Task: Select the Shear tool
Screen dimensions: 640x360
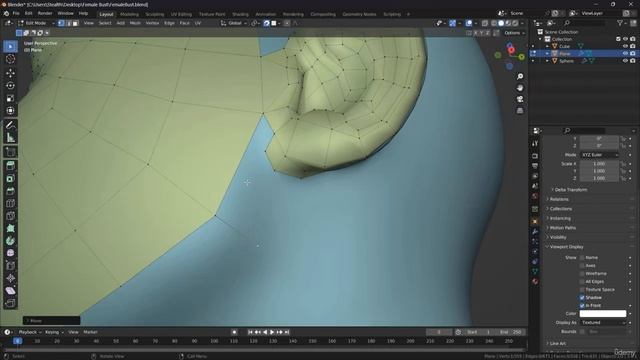Action: pos(10,291)
